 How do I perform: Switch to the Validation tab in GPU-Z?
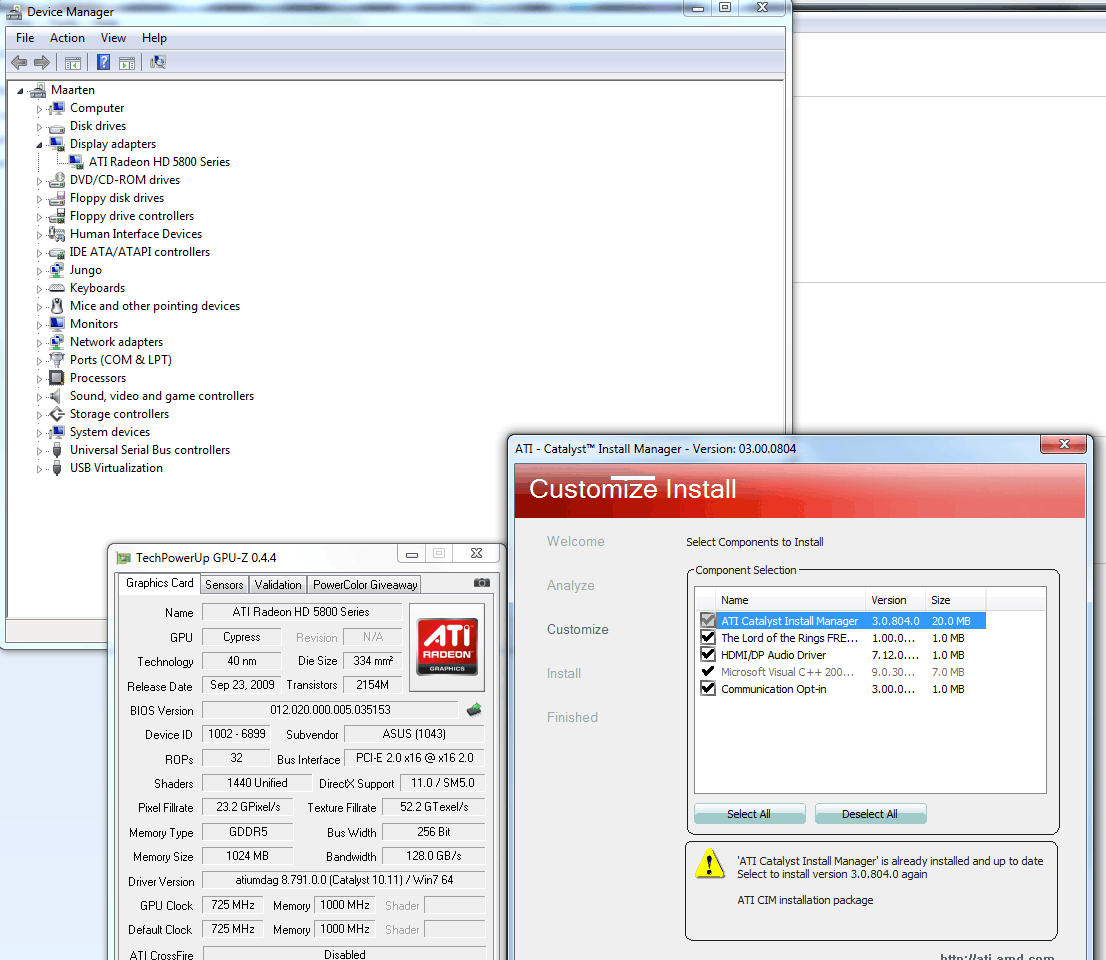coord(278,585)
